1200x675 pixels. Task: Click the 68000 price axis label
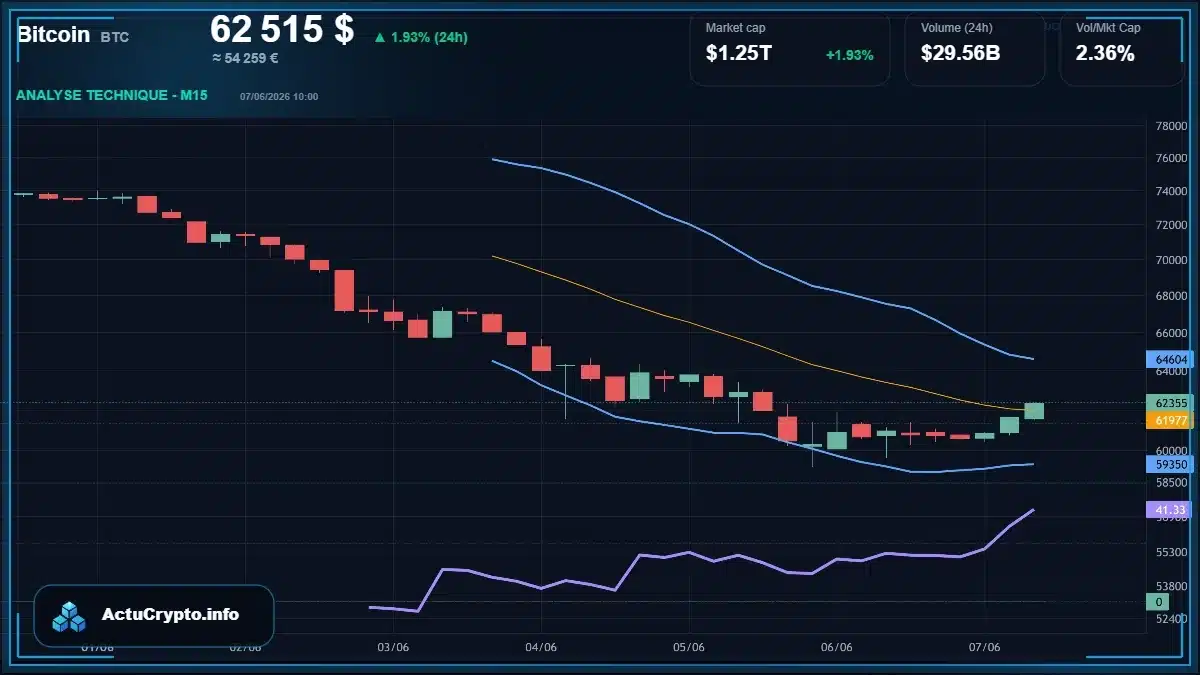coord(1171,296)
